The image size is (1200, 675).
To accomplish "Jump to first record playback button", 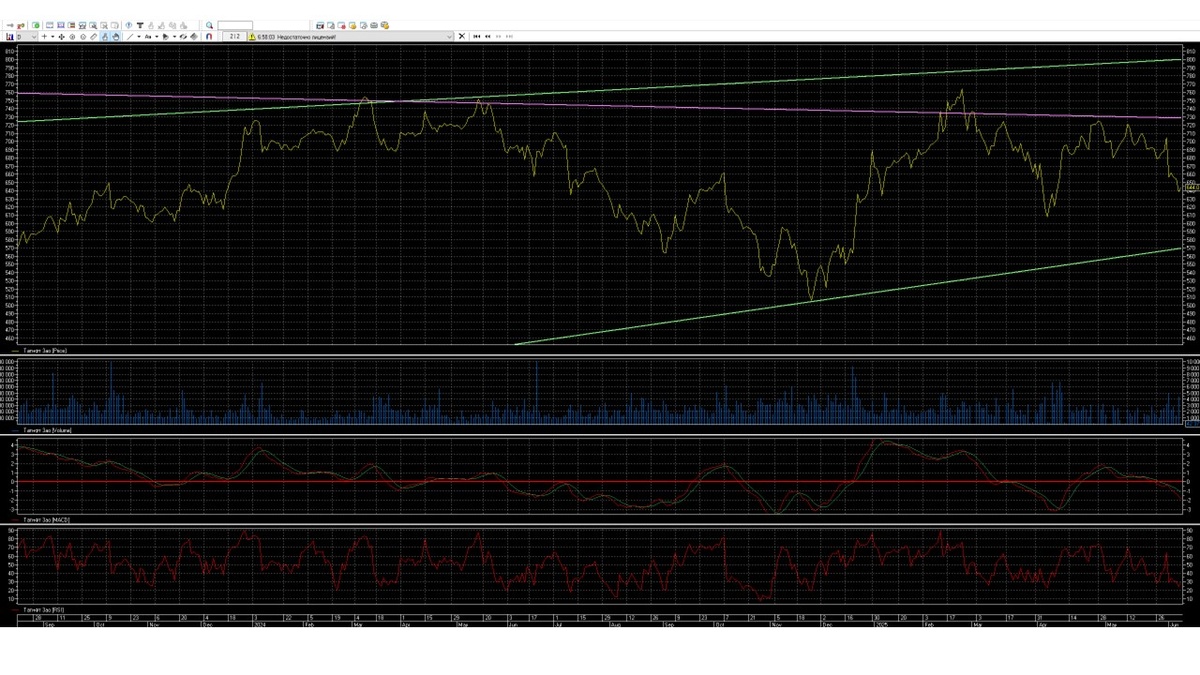I will tap(477, 36).
